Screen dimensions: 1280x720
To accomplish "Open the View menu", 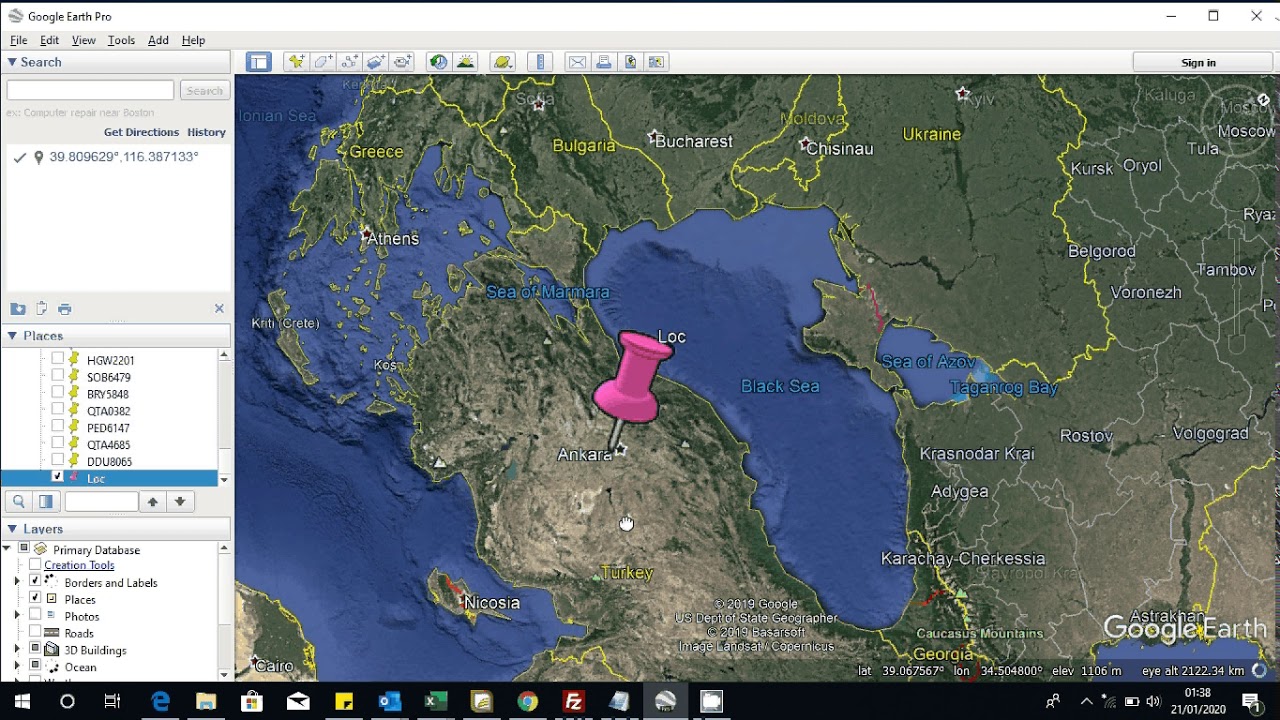I will point(83,40).
